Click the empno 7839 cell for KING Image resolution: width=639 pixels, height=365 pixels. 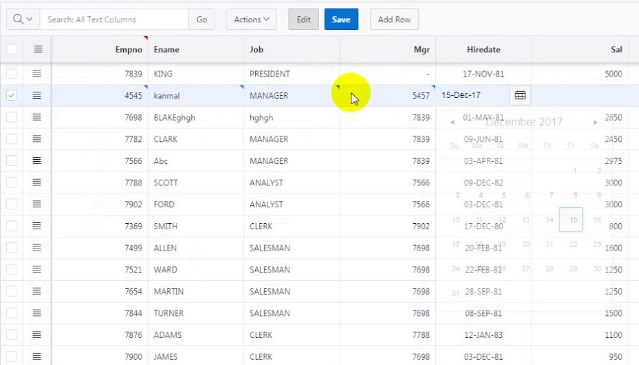100,74
